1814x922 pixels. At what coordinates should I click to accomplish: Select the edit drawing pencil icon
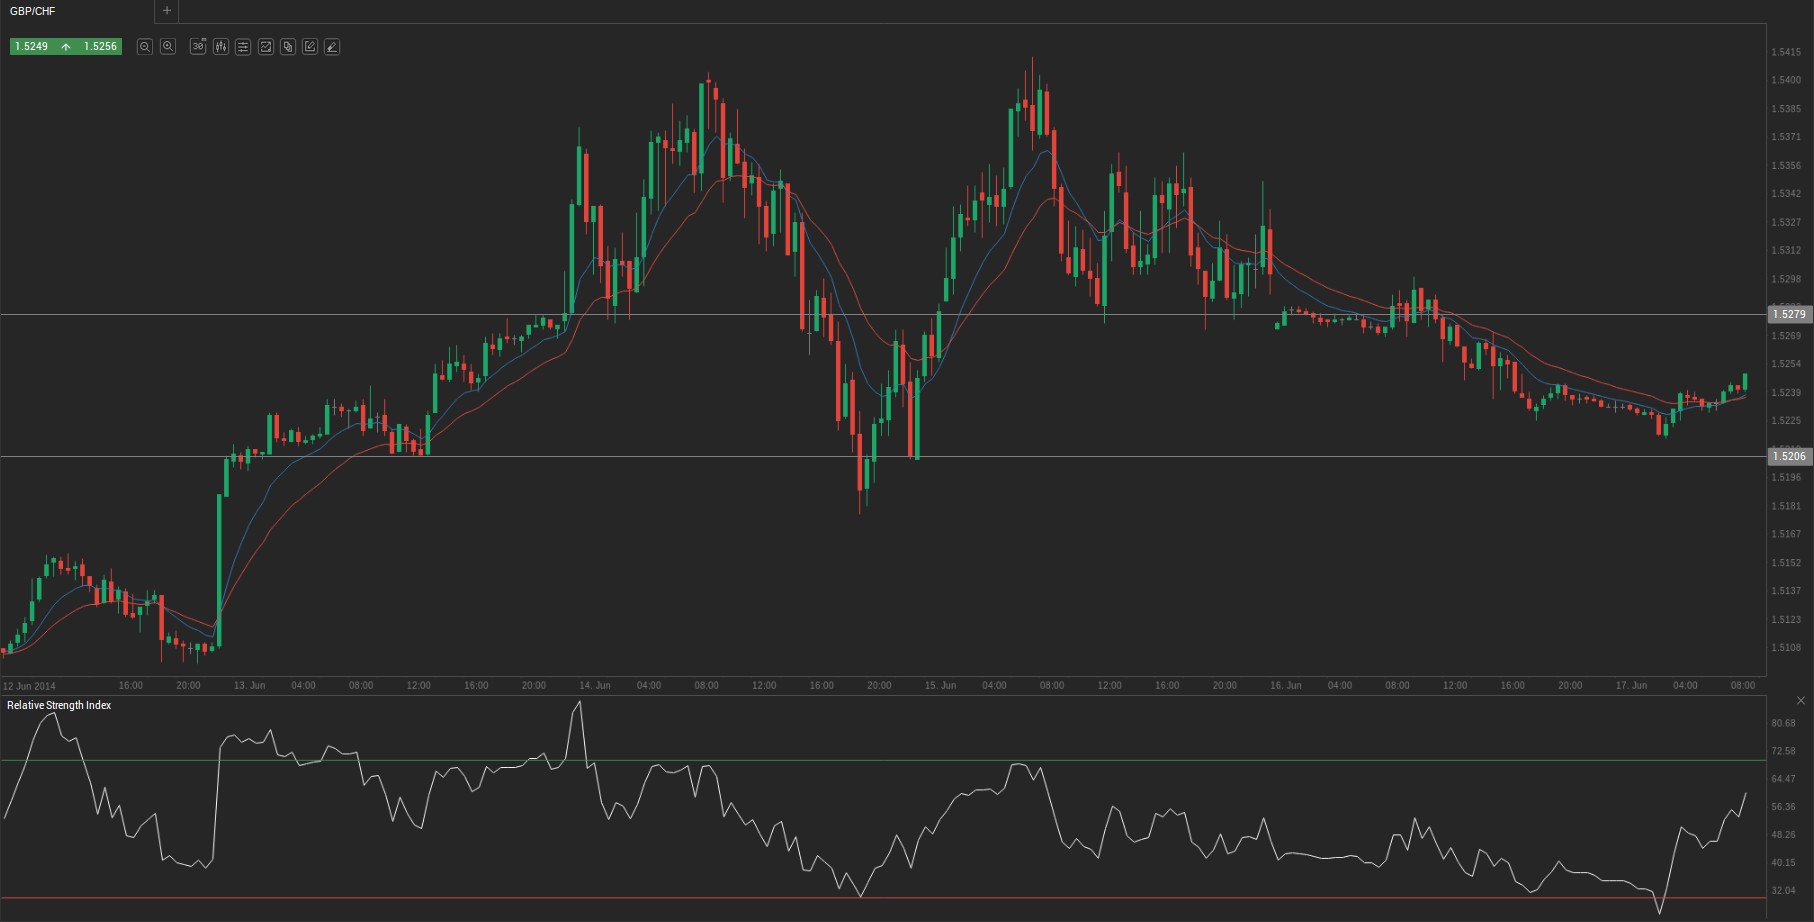click(310, 47)
